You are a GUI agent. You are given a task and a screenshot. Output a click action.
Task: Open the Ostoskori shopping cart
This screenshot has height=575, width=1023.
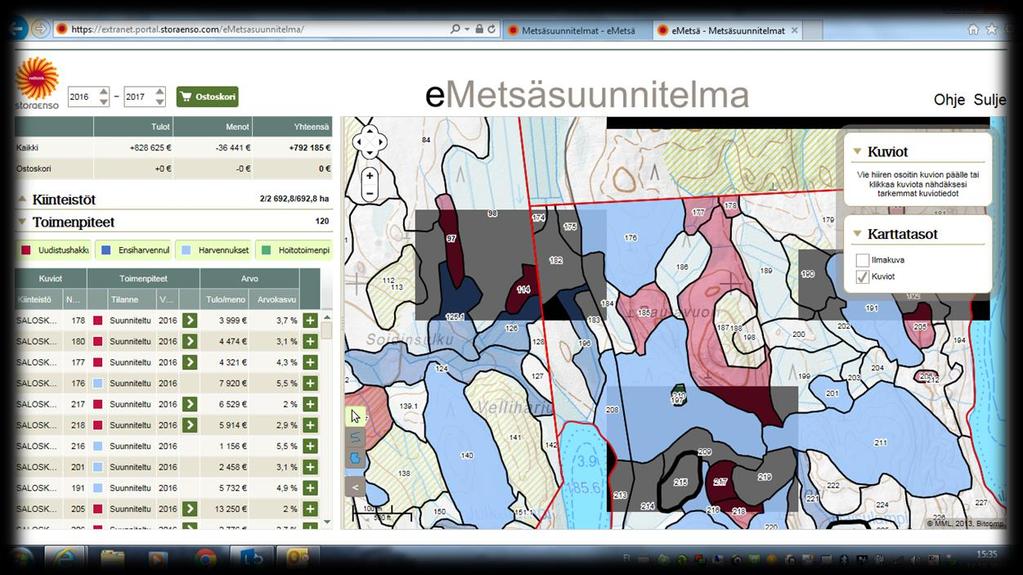[x=207, y=97]
